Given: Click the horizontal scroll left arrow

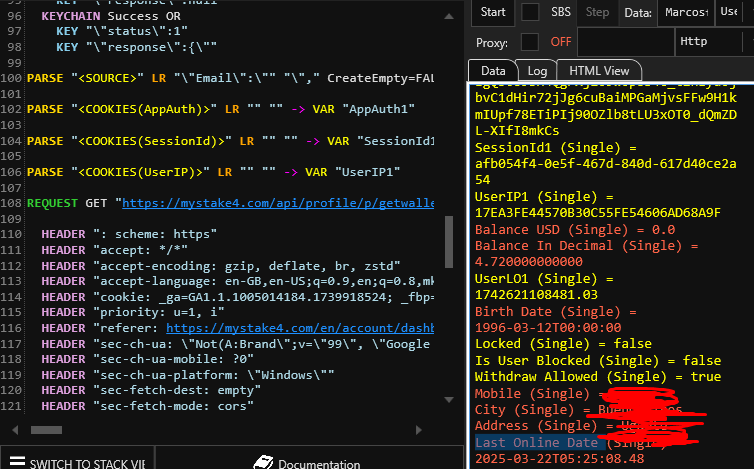Looking at the screenshot, I should click(x=15, y=430).
